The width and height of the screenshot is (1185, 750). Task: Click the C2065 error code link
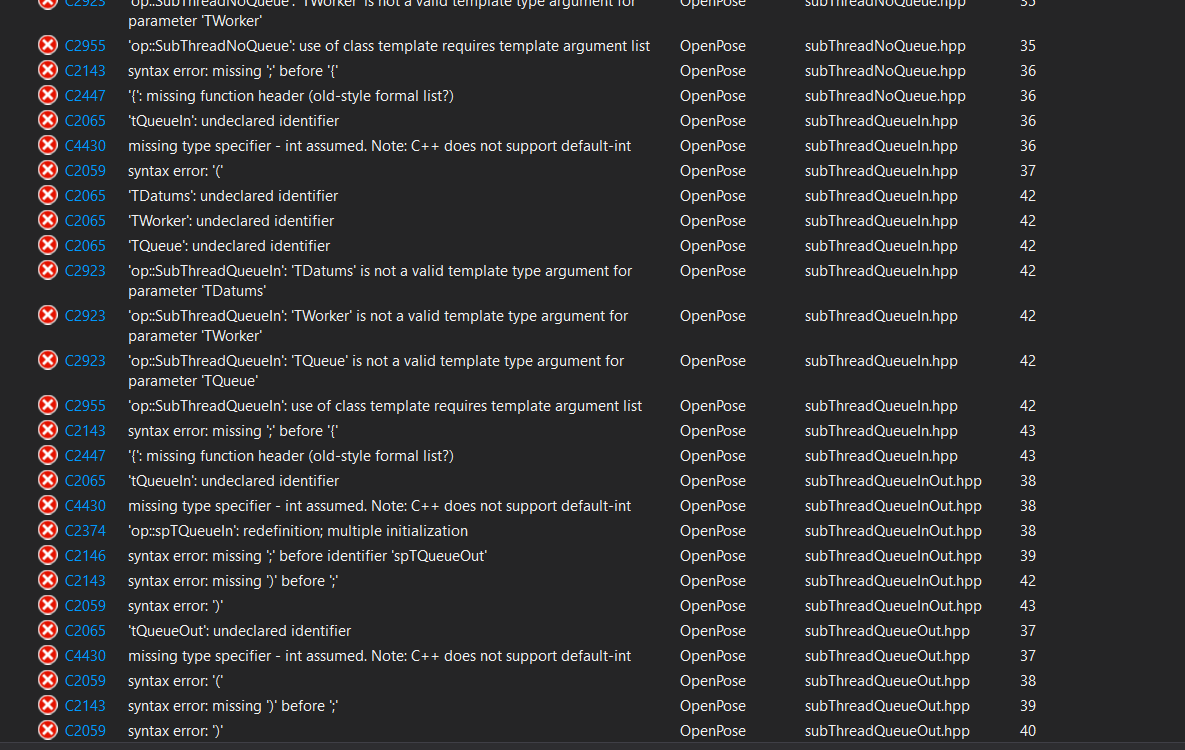(x=85, y=120)
